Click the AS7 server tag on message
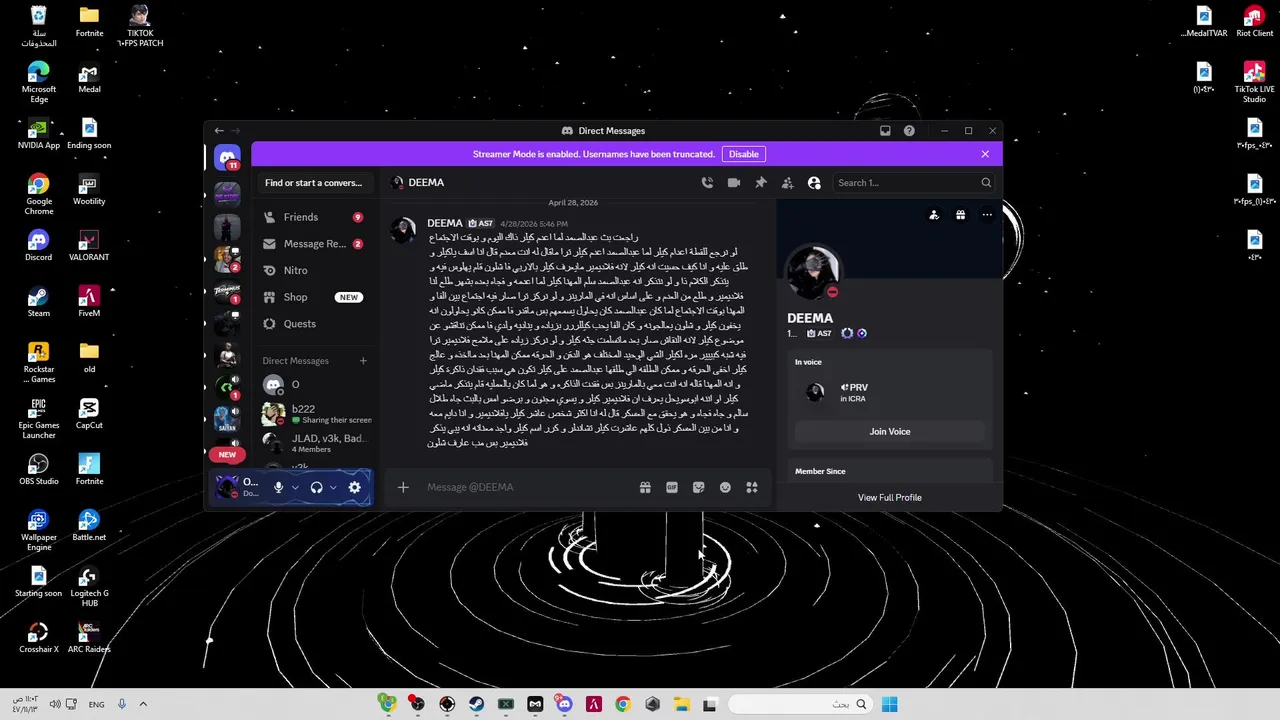 point(481,224)
